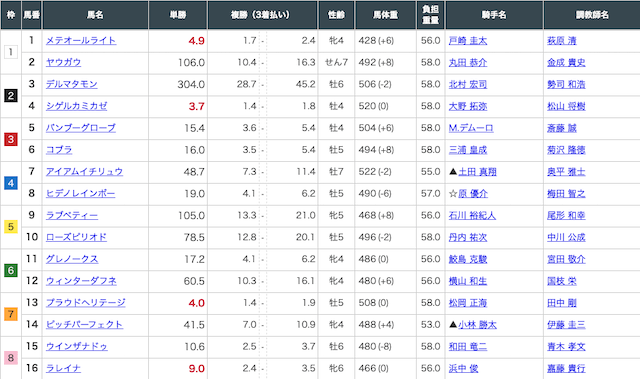640x379 pixels.
Task: Open jockey 丸田 恭介 profile link
Action: pyautogui.click(x=468, y=62)
